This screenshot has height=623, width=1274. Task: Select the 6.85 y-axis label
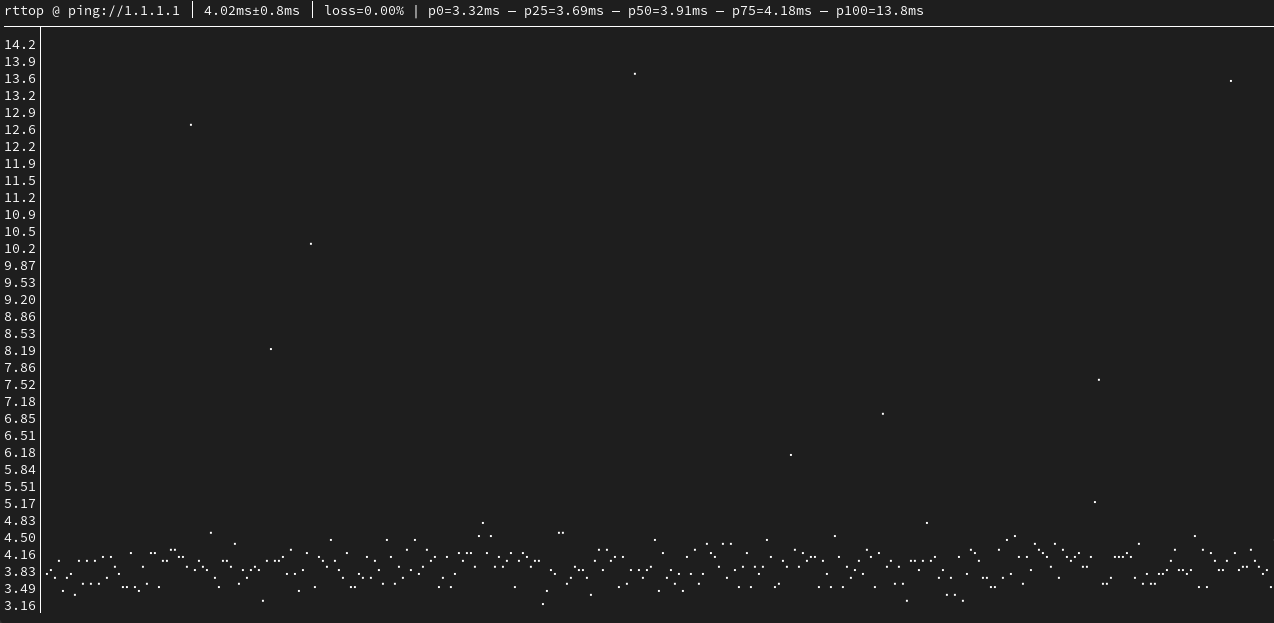coord(20,419)
